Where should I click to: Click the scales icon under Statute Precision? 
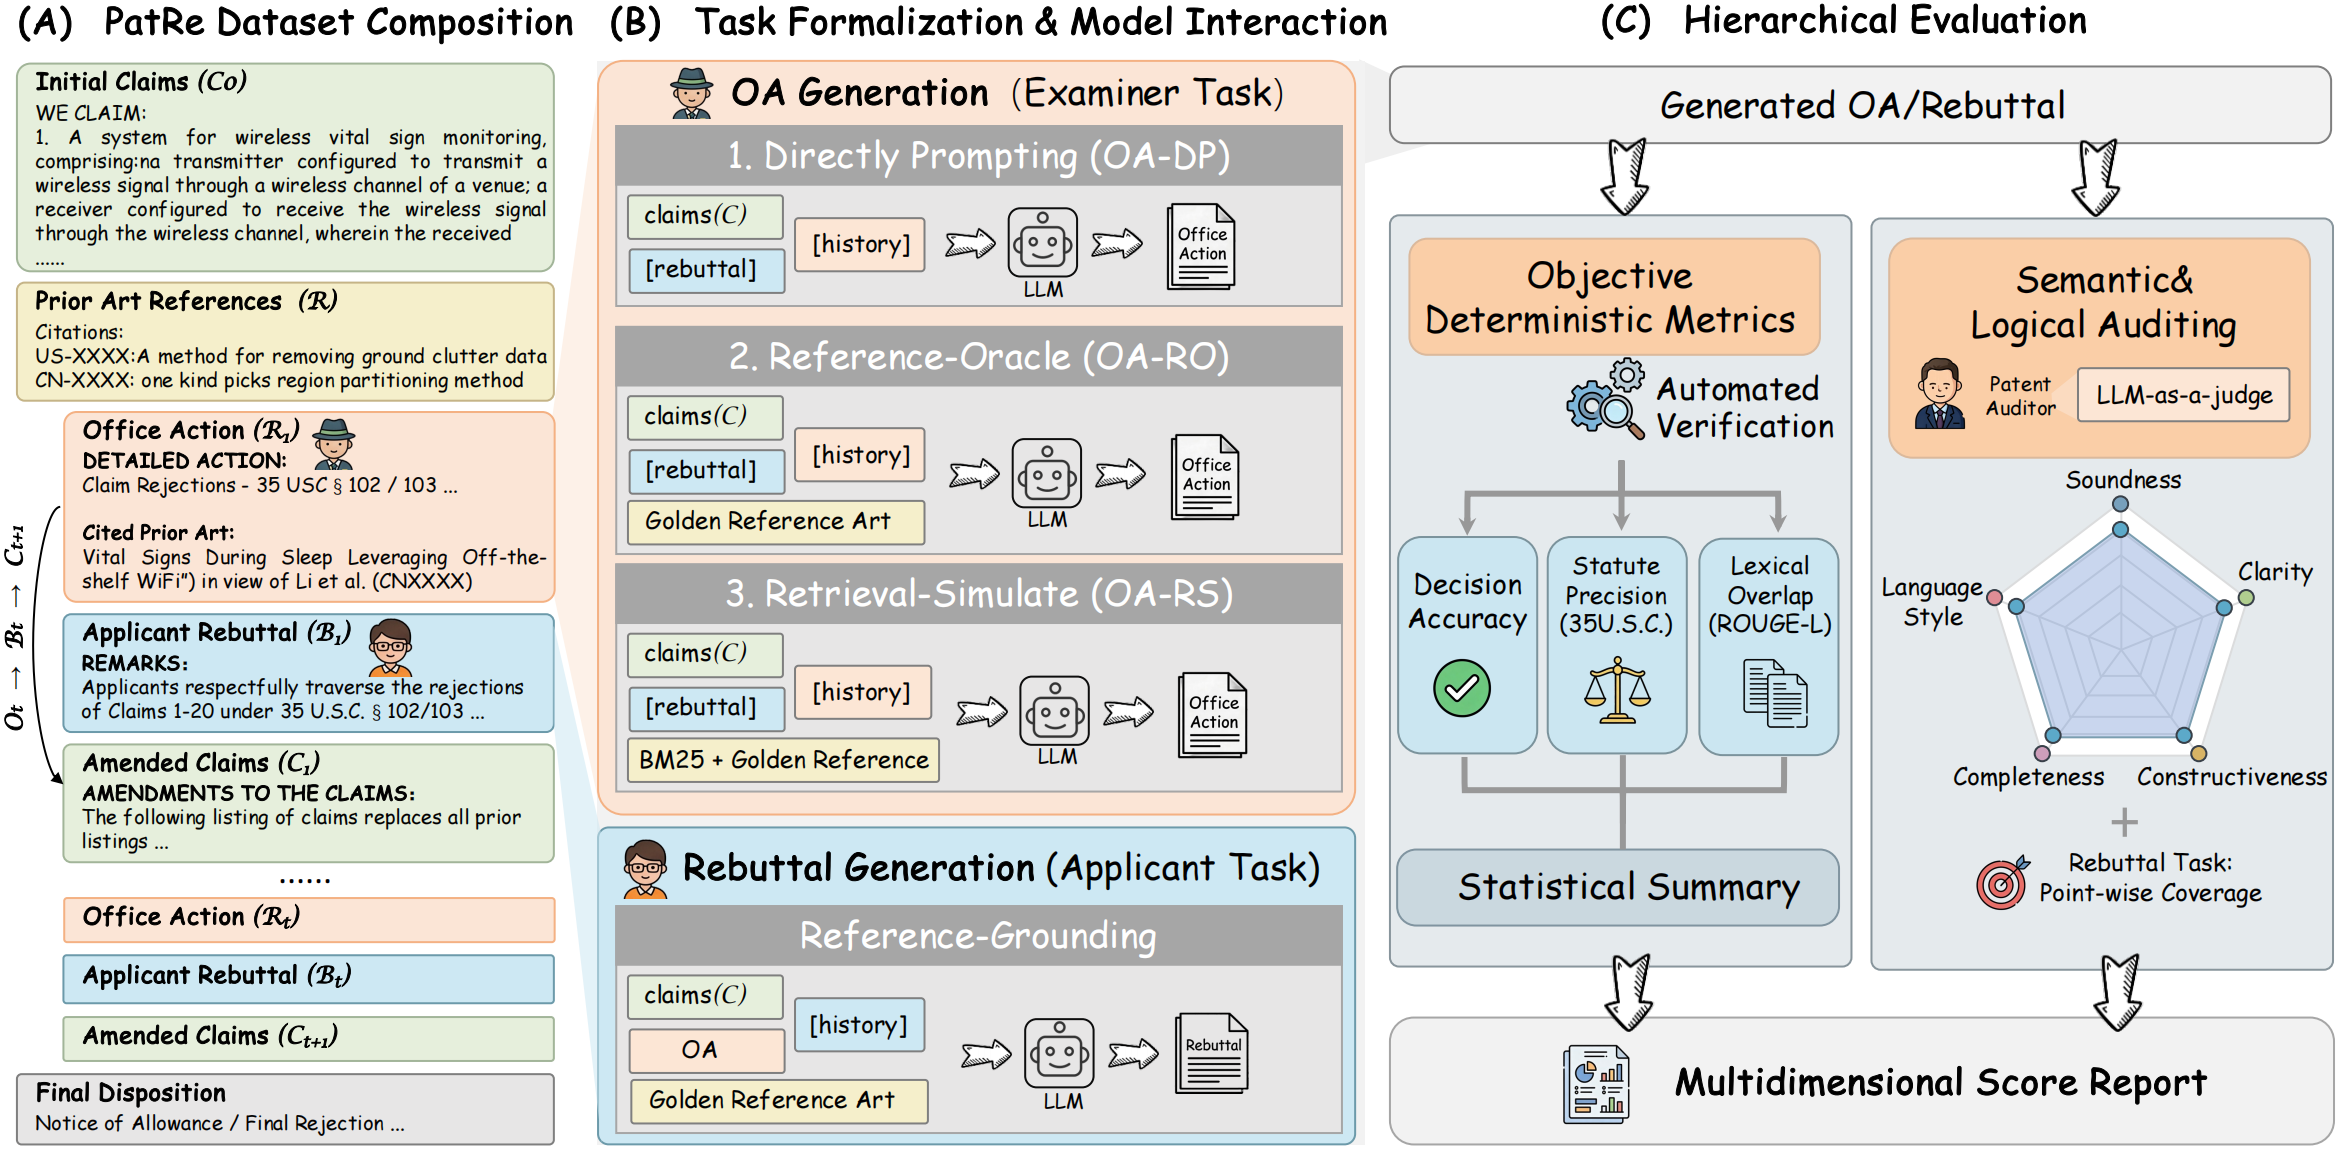click(x=1617, y=690)
